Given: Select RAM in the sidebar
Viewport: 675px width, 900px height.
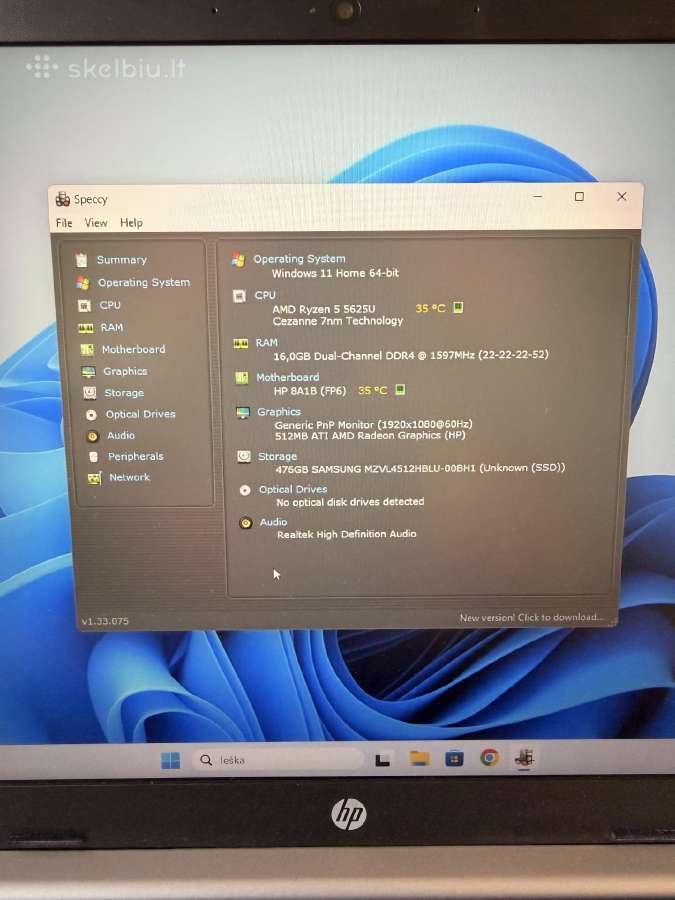Looking at the screenshot, I should coord(112,327).
